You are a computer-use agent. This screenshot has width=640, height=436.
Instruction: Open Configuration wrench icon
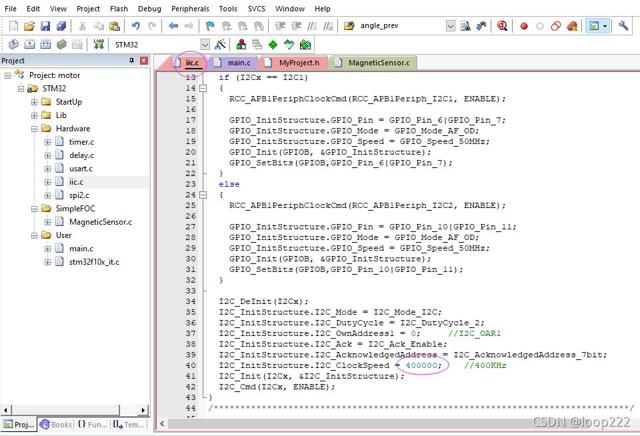pyautogui.click(x=623, y=26)
